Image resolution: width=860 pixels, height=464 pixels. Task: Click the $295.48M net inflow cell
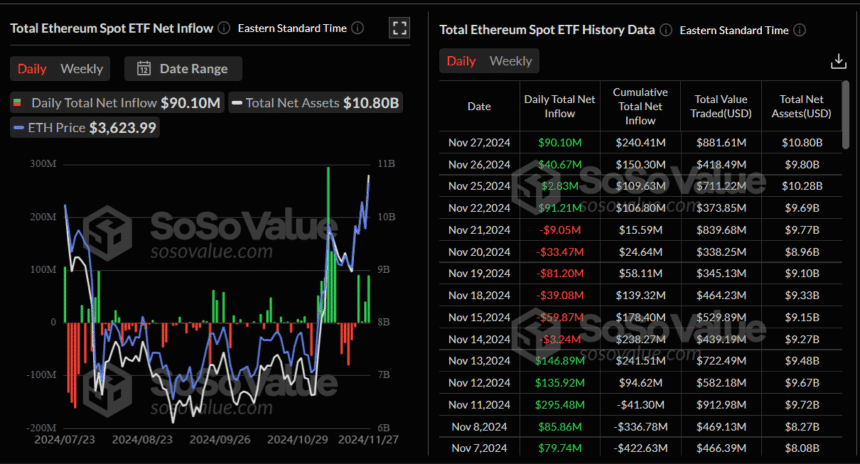coord(559,405)
